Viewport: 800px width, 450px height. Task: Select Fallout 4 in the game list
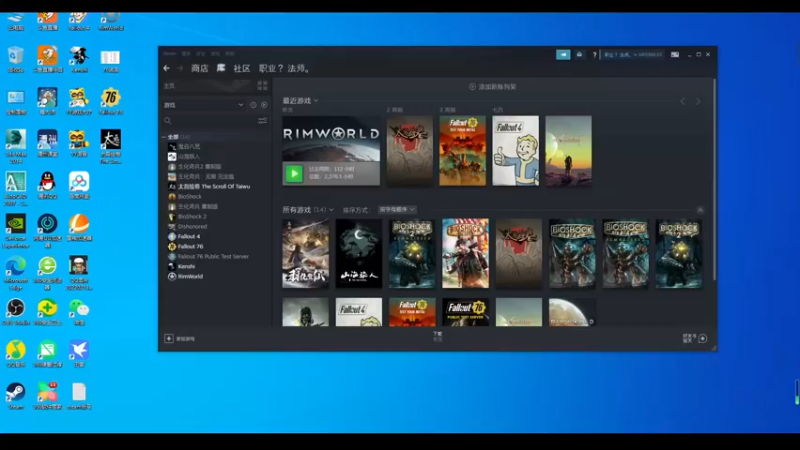(189, 237)
